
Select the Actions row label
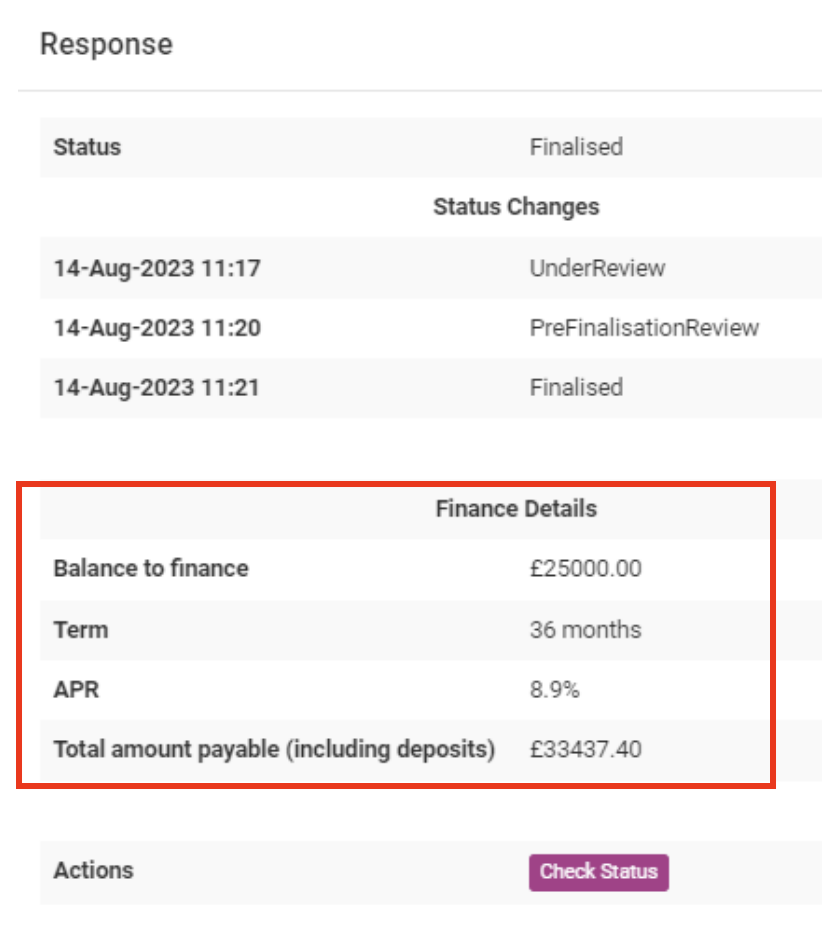click(x=93, y=870)
